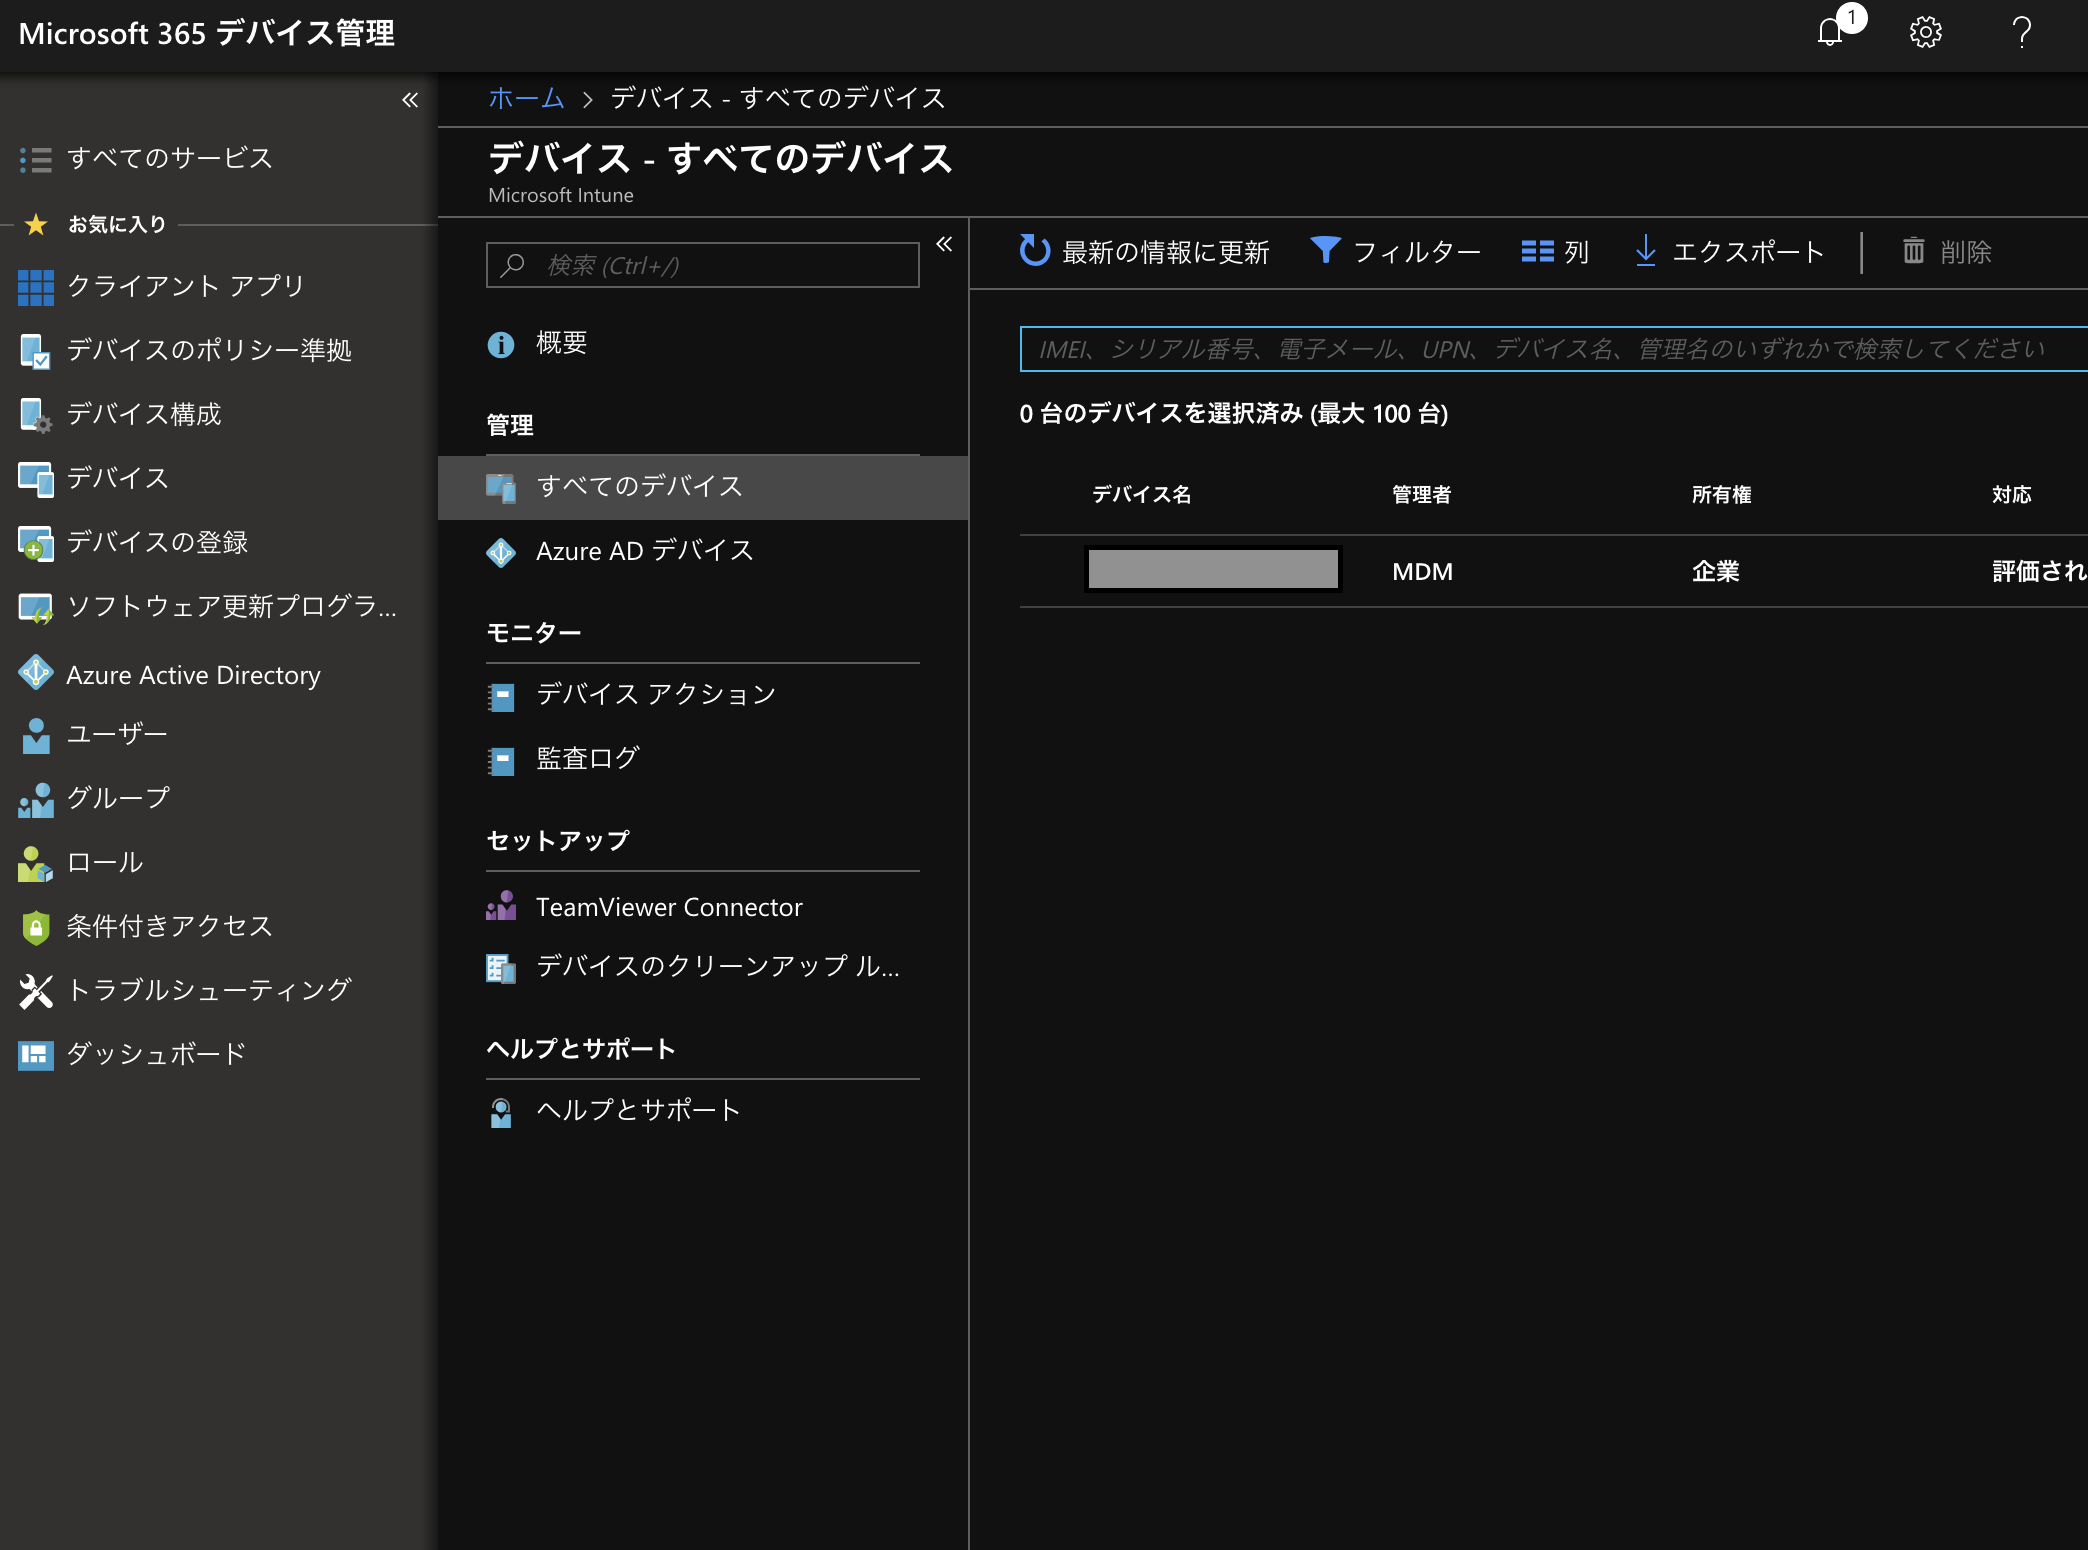
Task: Open the 列 columns button
Action: [1555, 251]
